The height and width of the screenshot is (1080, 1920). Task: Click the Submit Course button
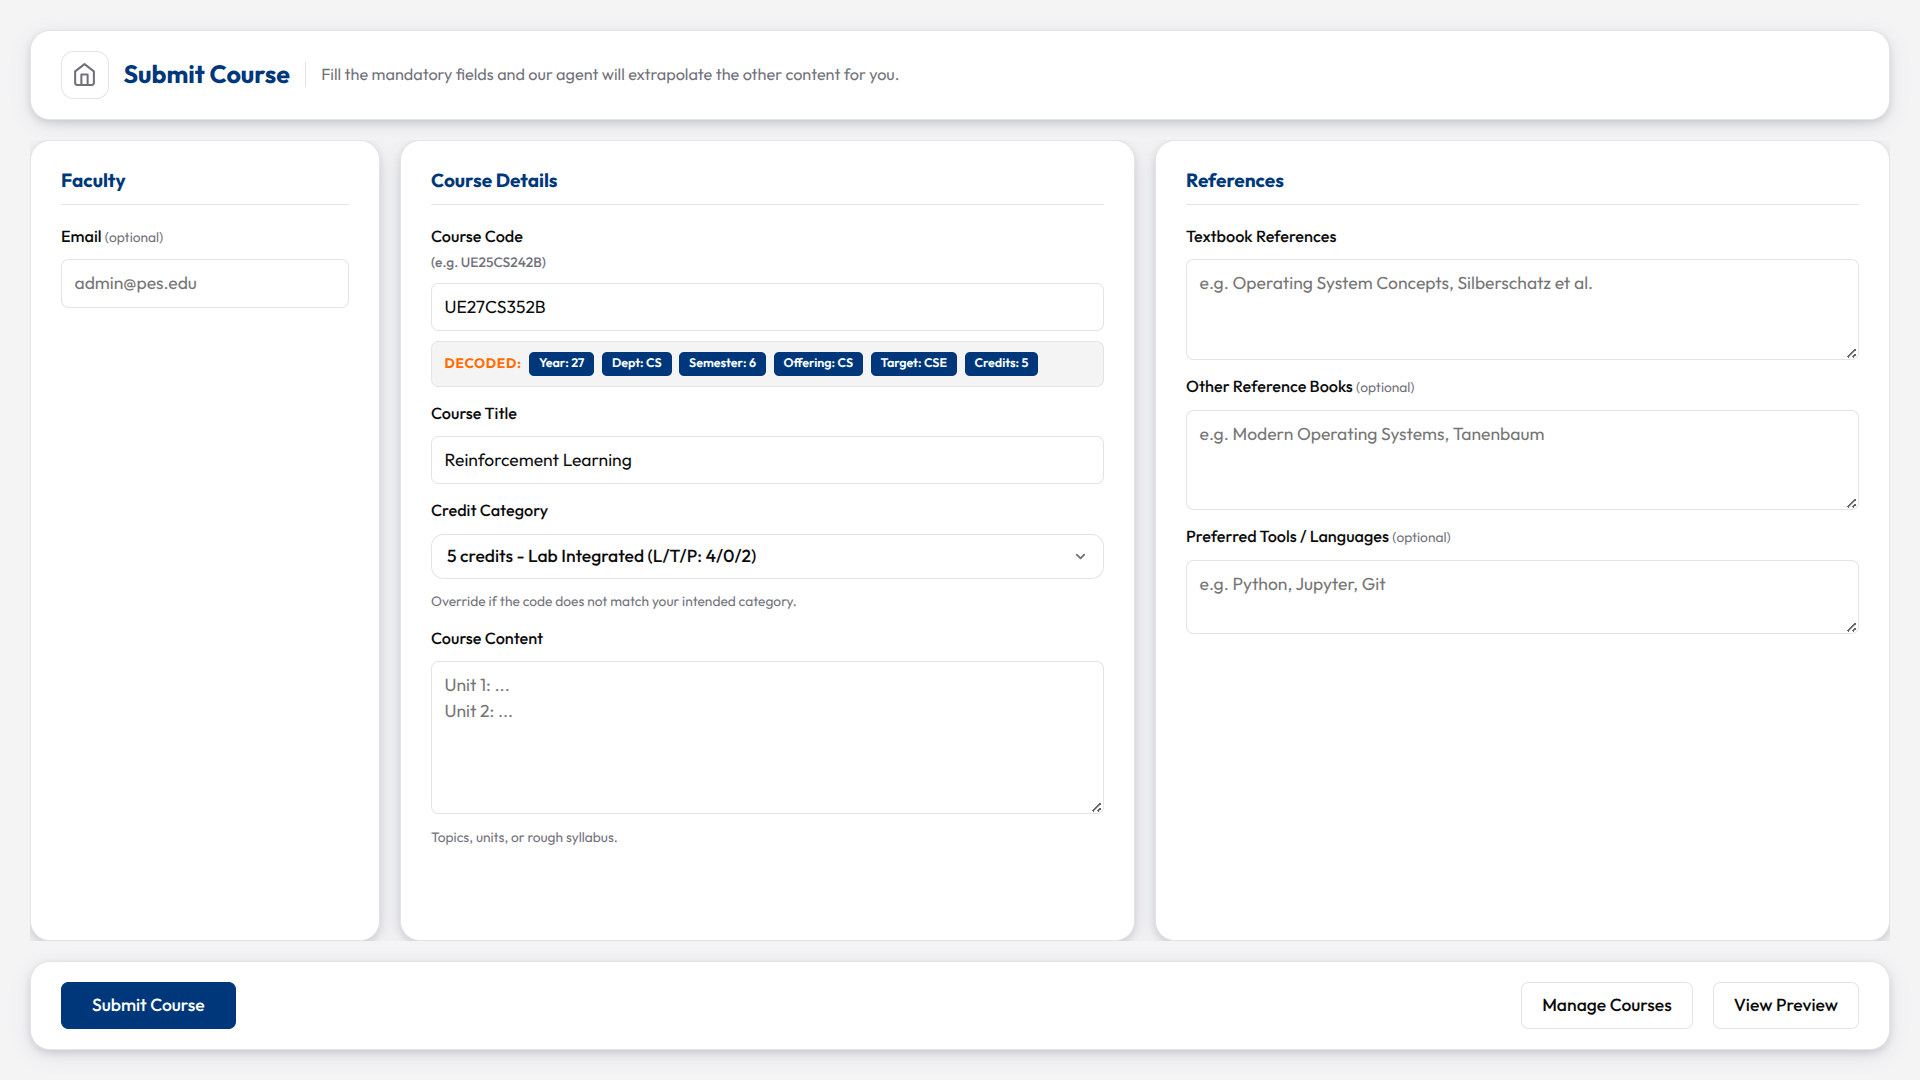(x=148, y=1005)
